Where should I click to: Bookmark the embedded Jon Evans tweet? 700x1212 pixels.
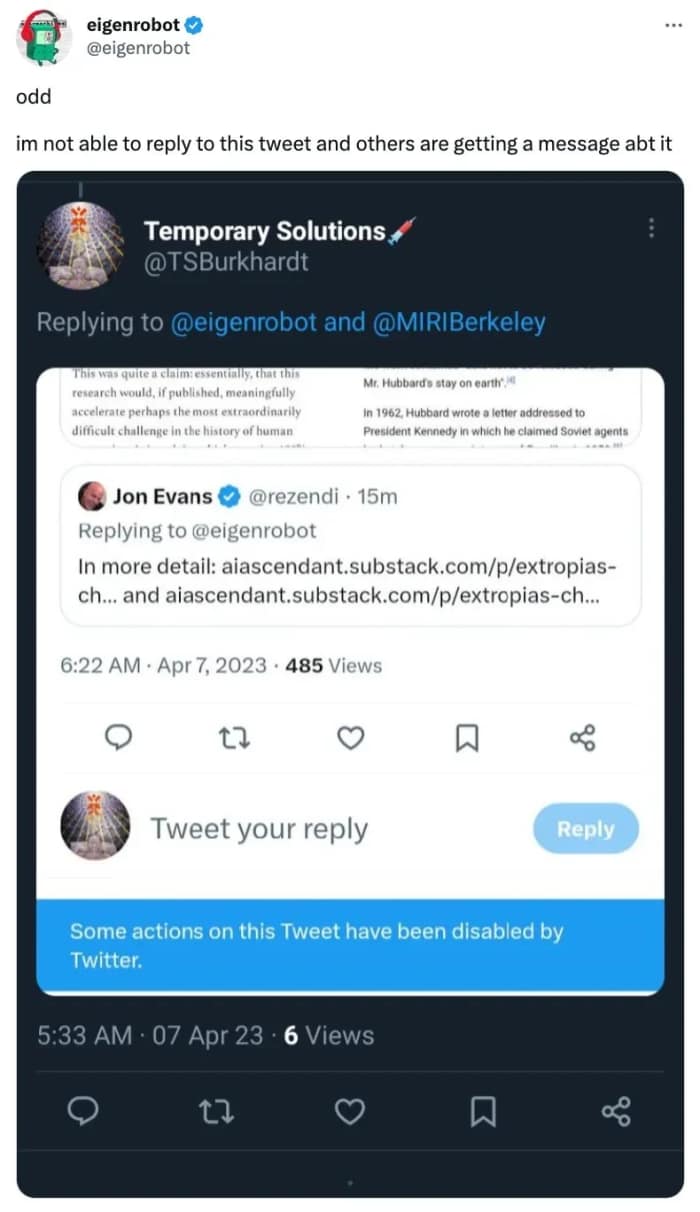pyautogui.click(x=465, y=737)
